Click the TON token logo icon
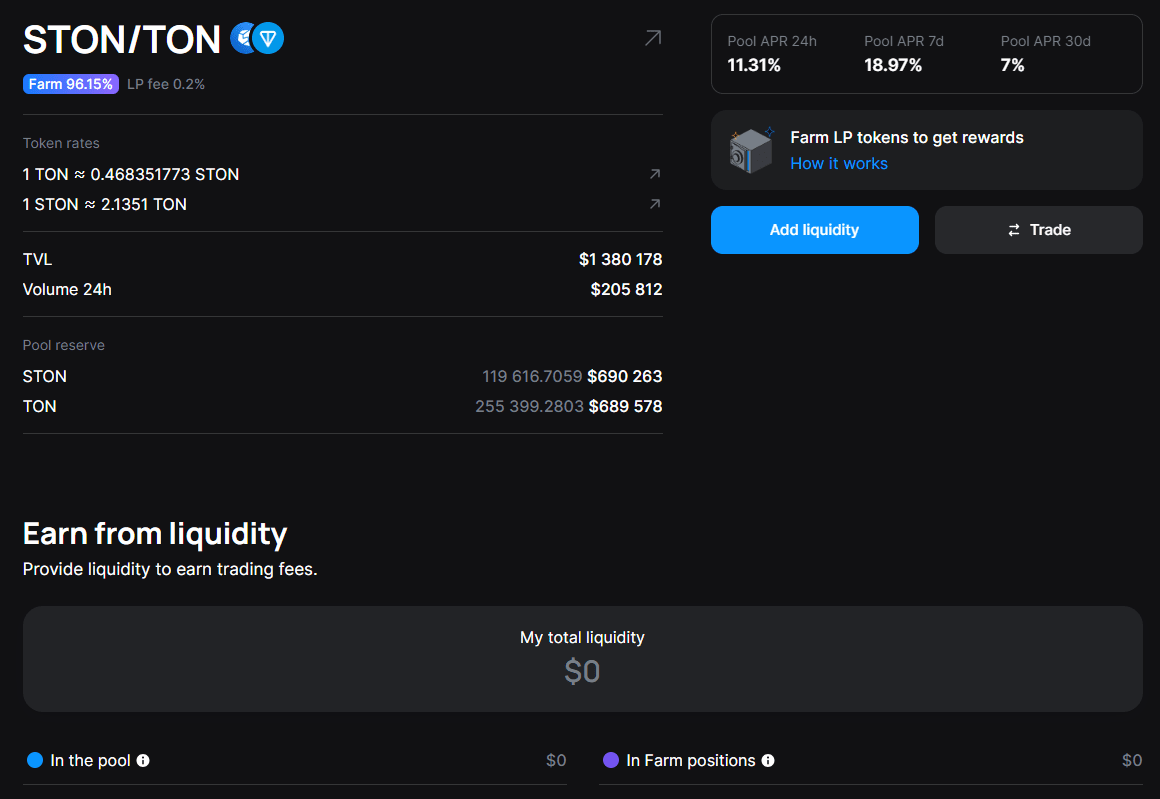Screen dimensions: 1160x799 click(x=268, y=39)
